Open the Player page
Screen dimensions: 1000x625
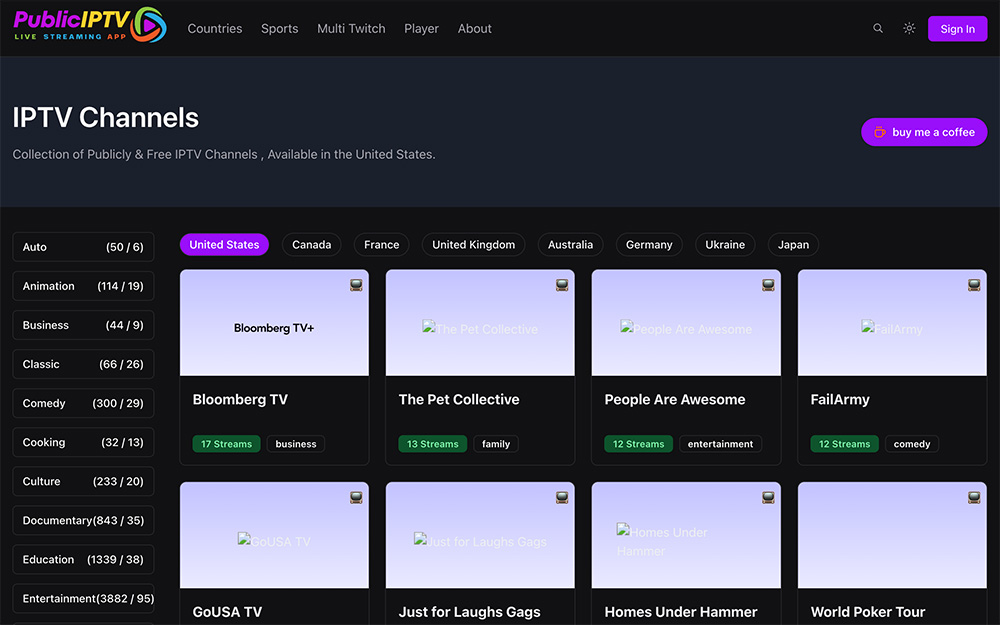(x=422, y=29)
